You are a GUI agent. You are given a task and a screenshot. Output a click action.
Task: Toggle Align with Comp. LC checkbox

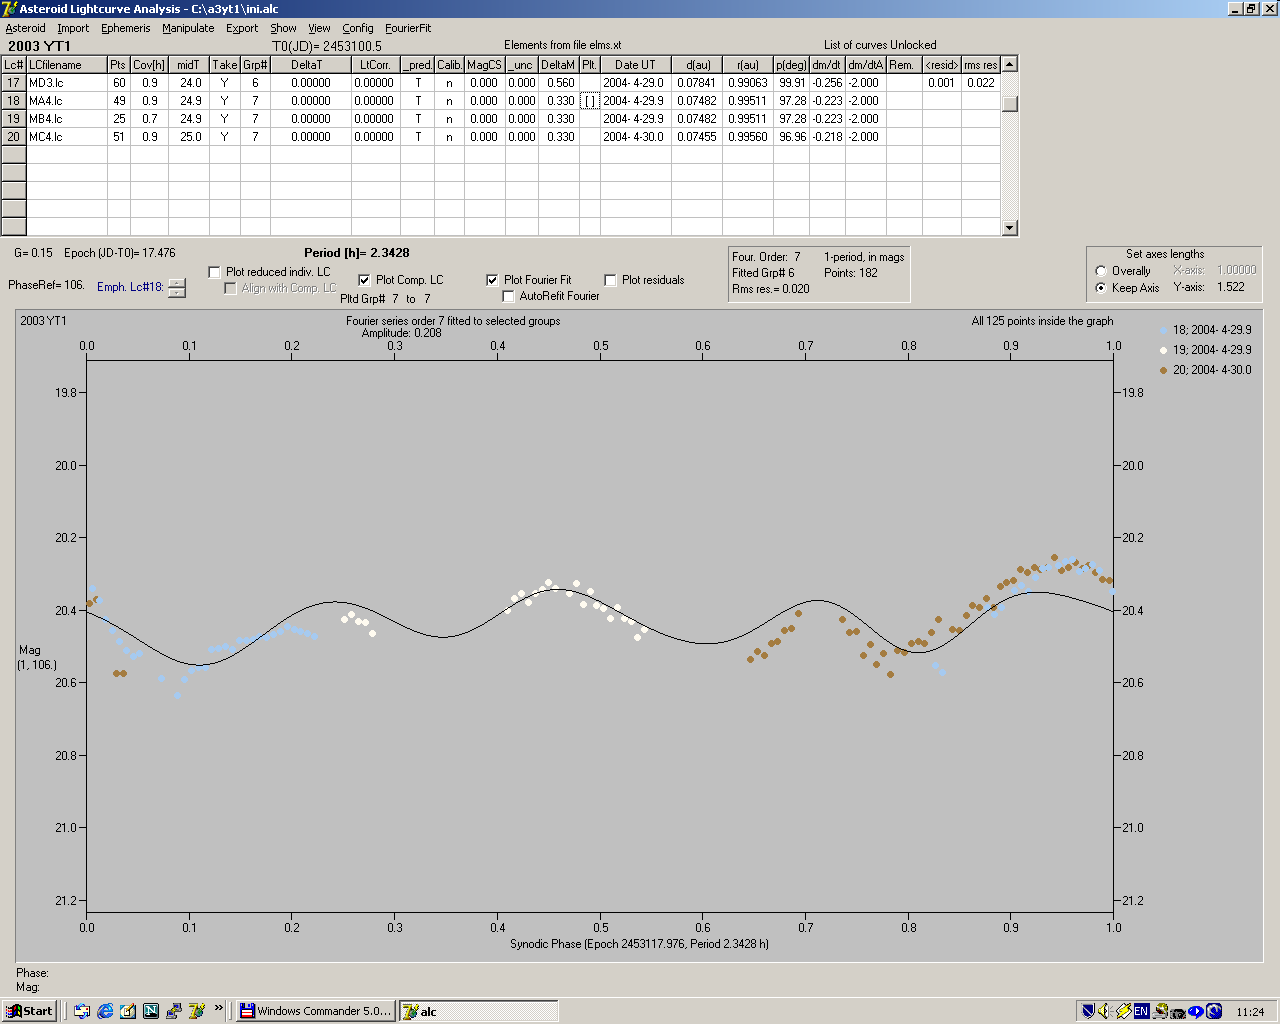230,288
